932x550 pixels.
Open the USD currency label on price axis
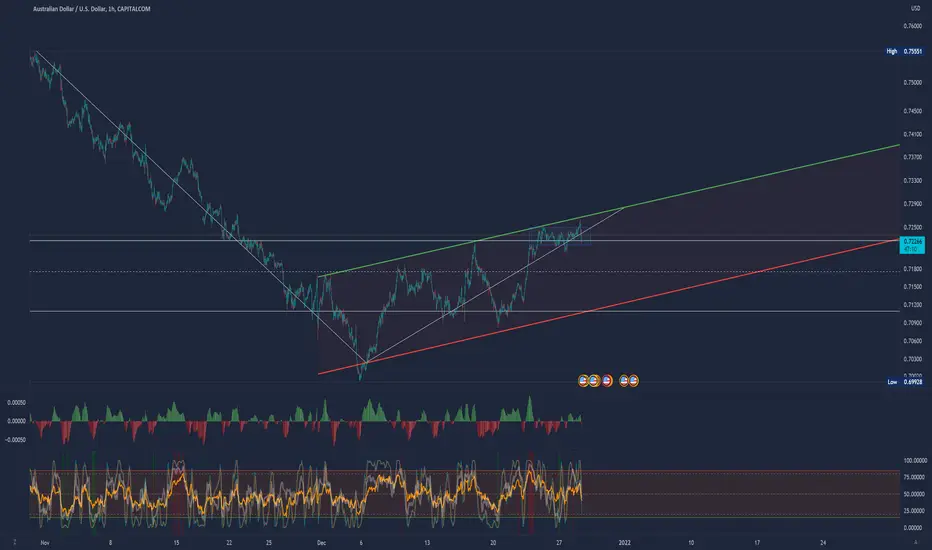(915, 8)
